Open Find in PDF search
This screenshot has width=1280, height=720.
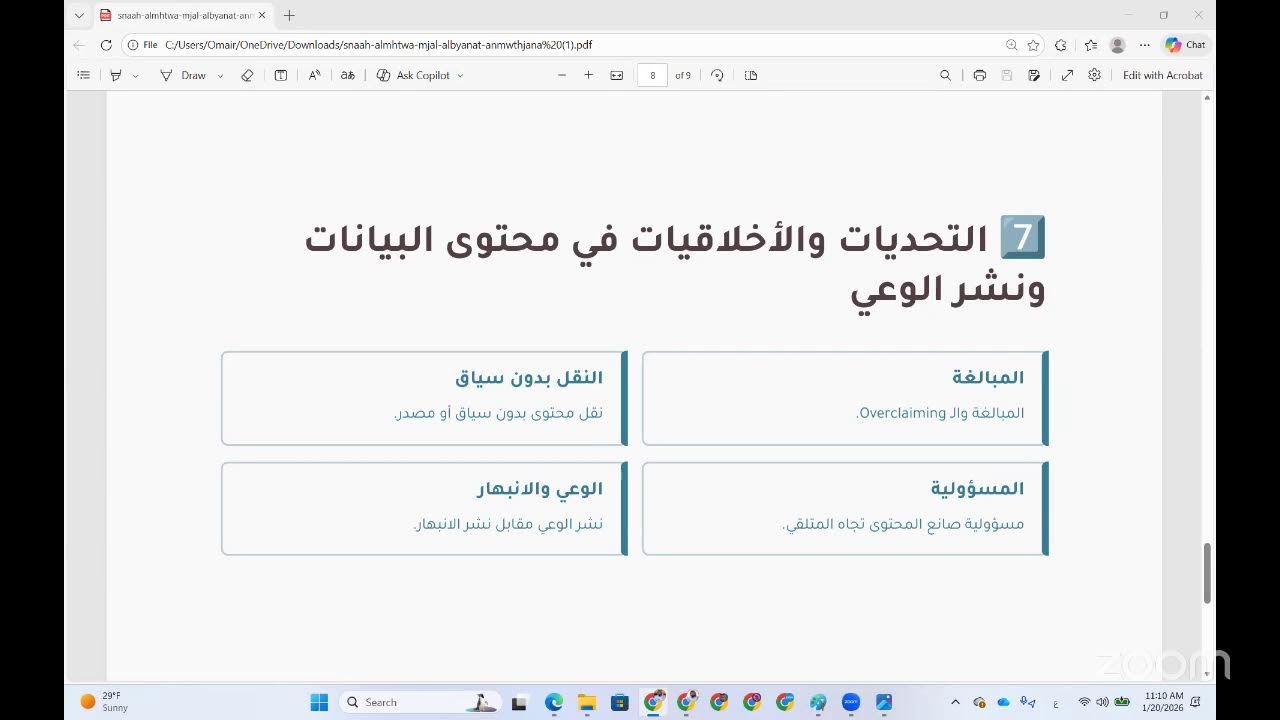945,75
